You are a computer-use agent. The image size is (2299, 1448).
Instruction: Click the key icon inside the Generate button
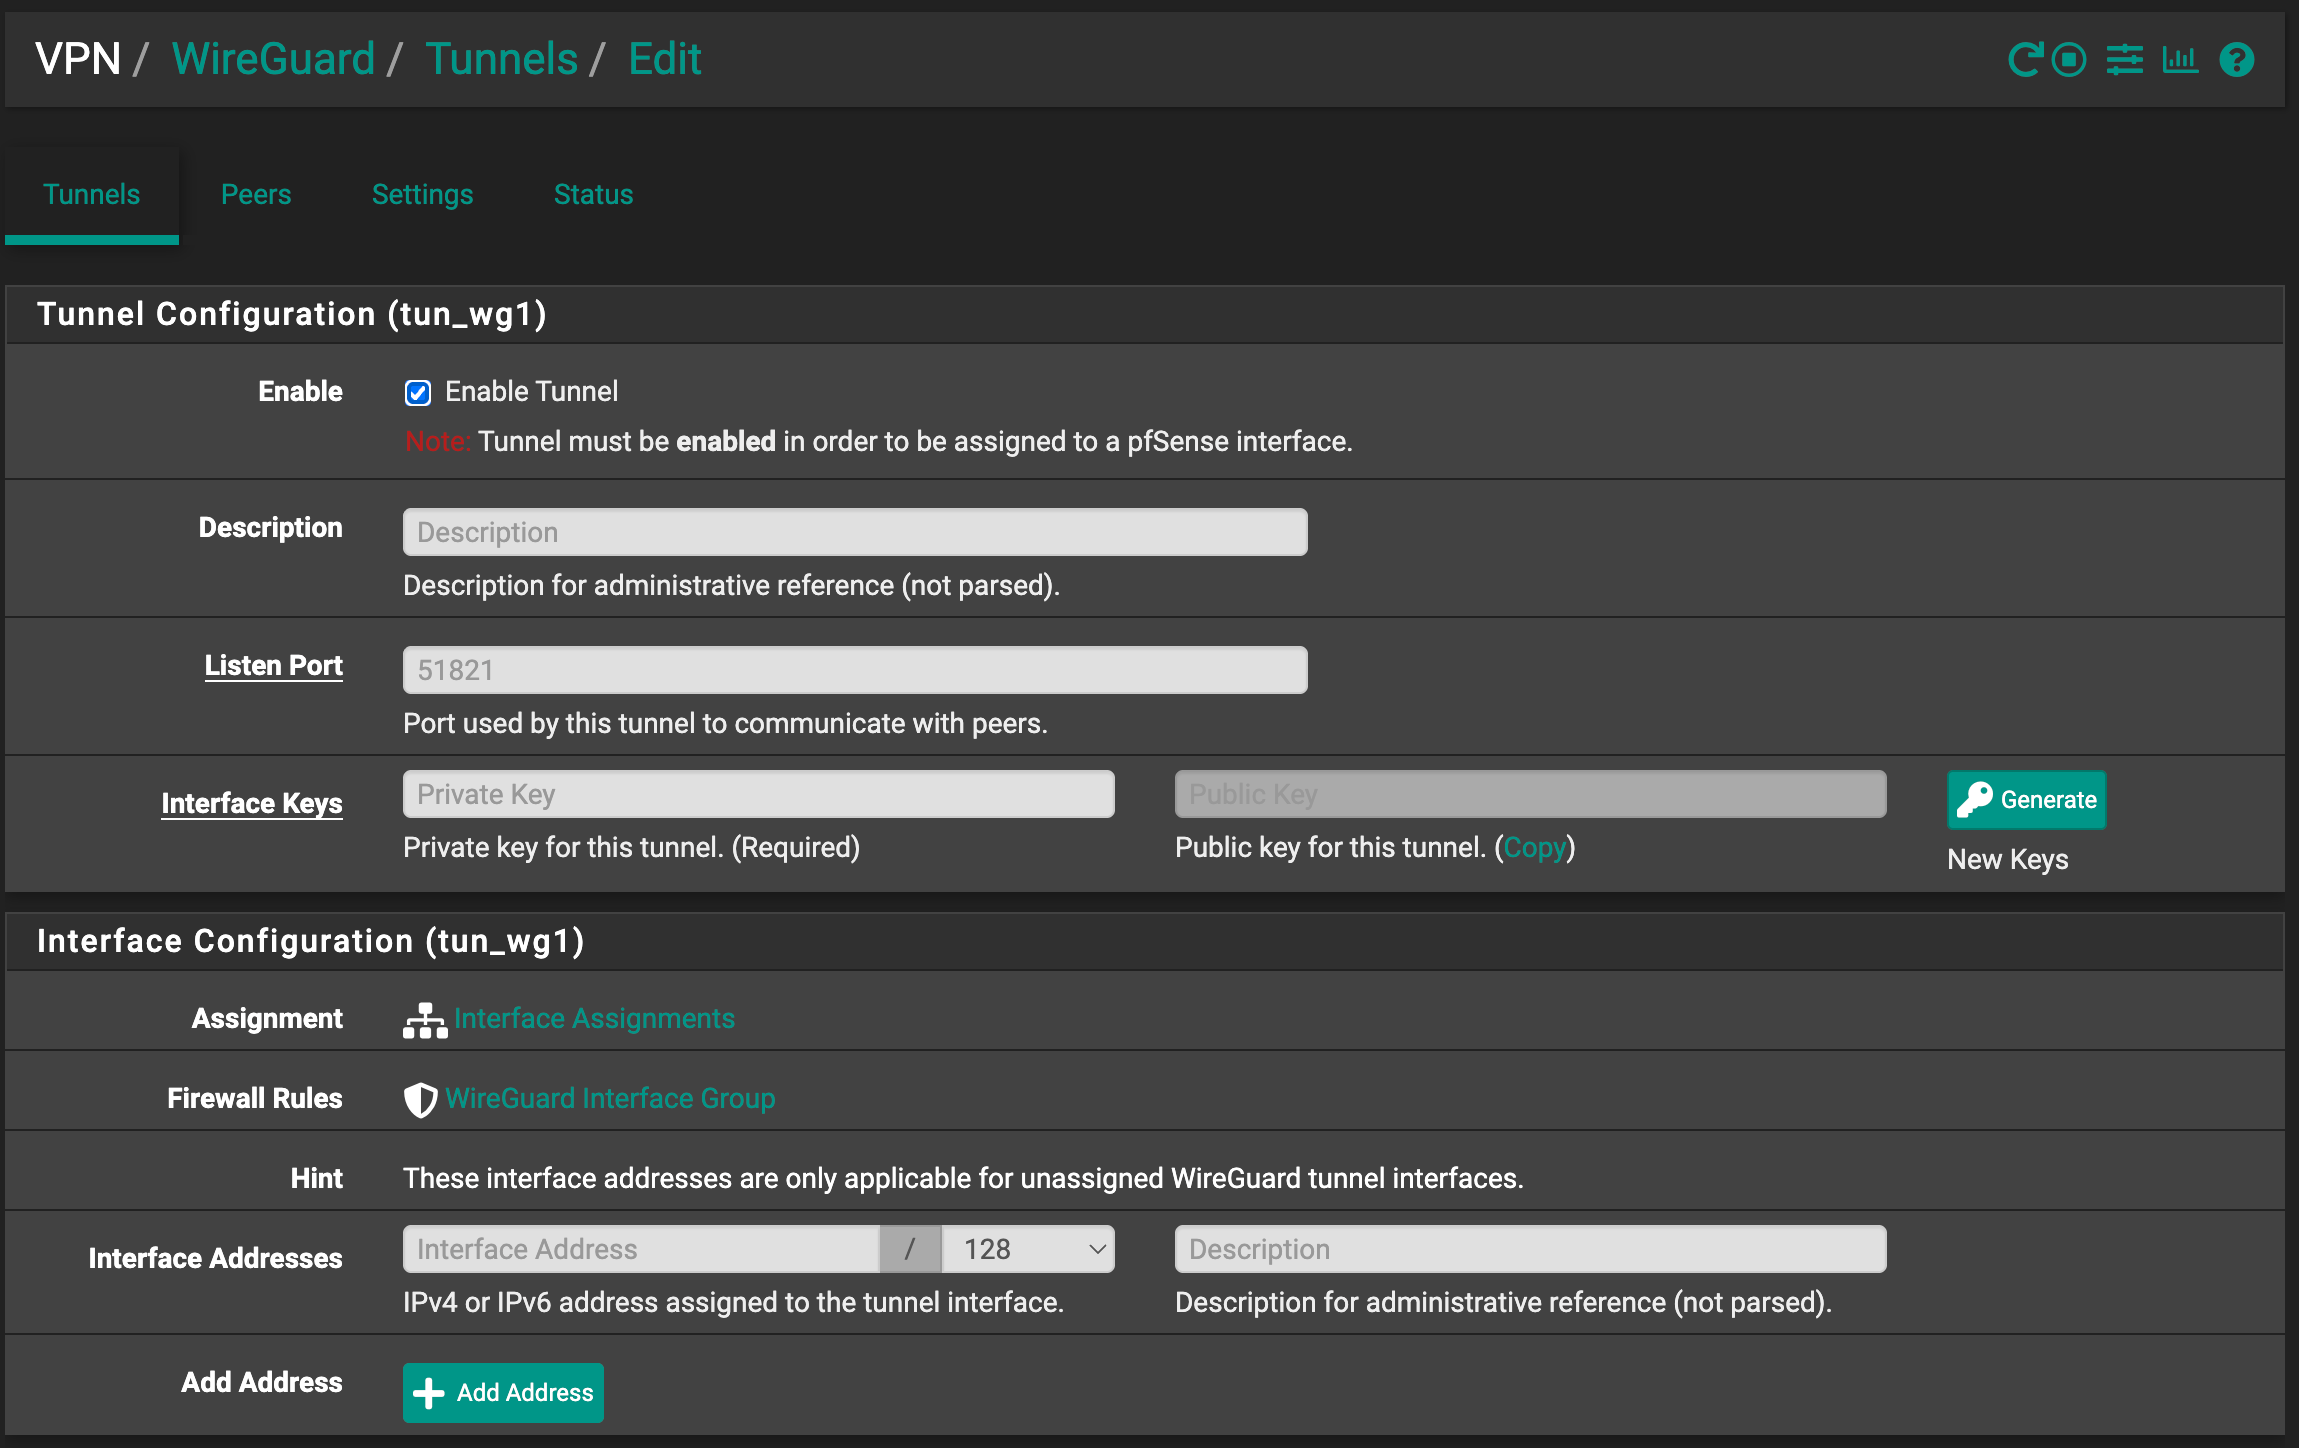tap(1974, 799)
